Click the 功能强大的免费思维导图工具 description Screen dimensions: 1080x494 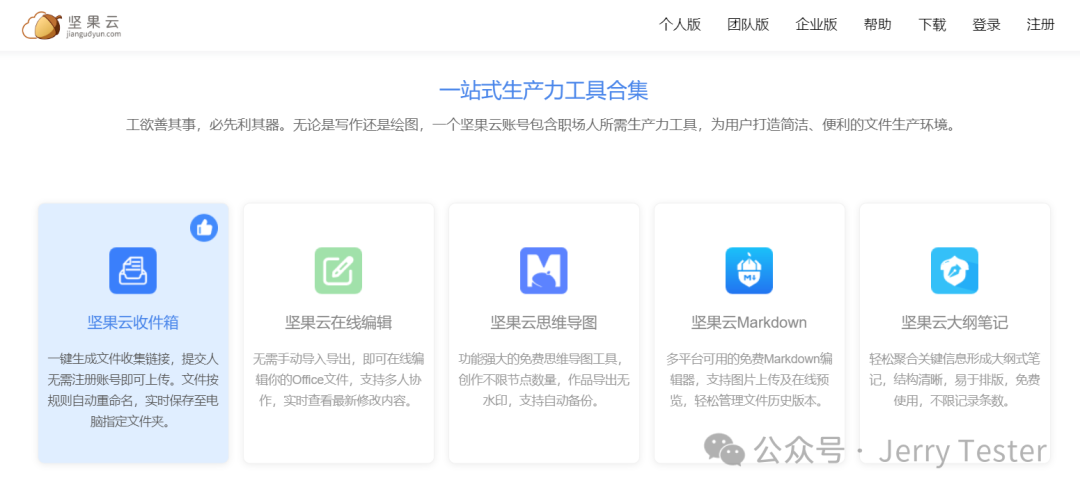tap(543, 380)
